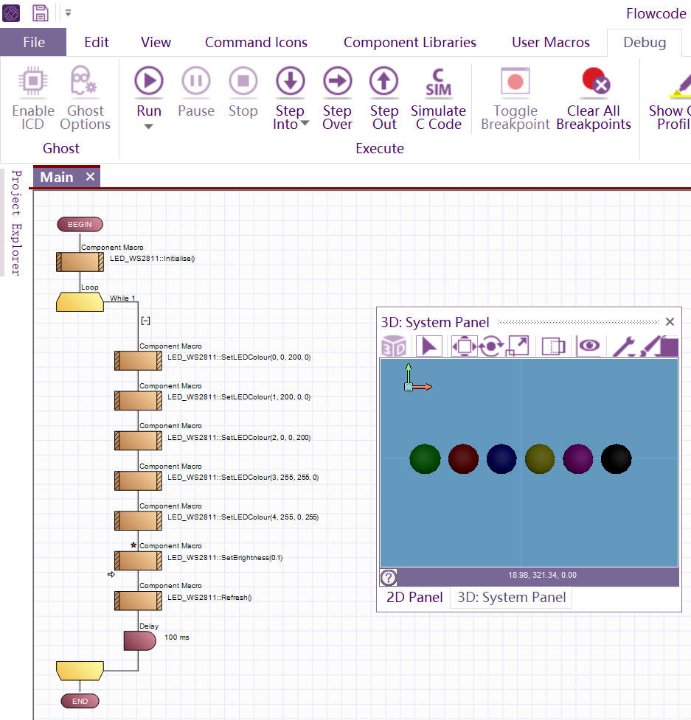Switch to the 2D Panel tab
The image size is (691, 720).
tap(414, 597)
